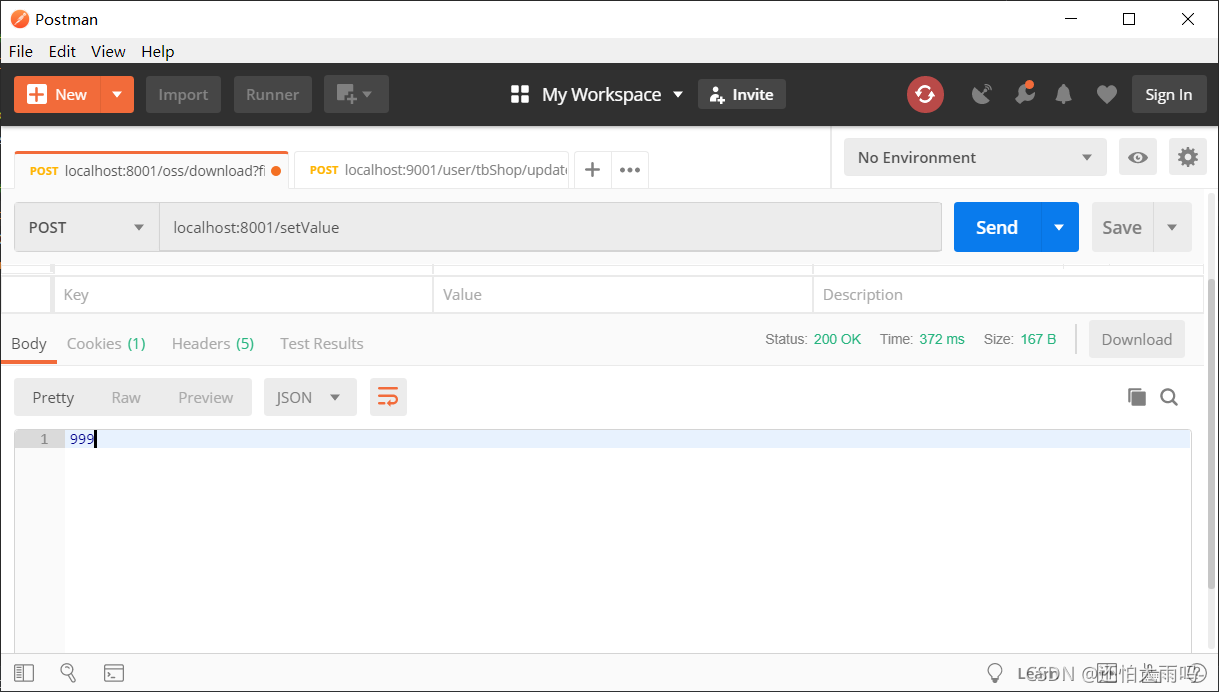Click the heart icon in header
This screenshot has height=692, width=1219.
pyautogui.click(x=1106, y=94)
